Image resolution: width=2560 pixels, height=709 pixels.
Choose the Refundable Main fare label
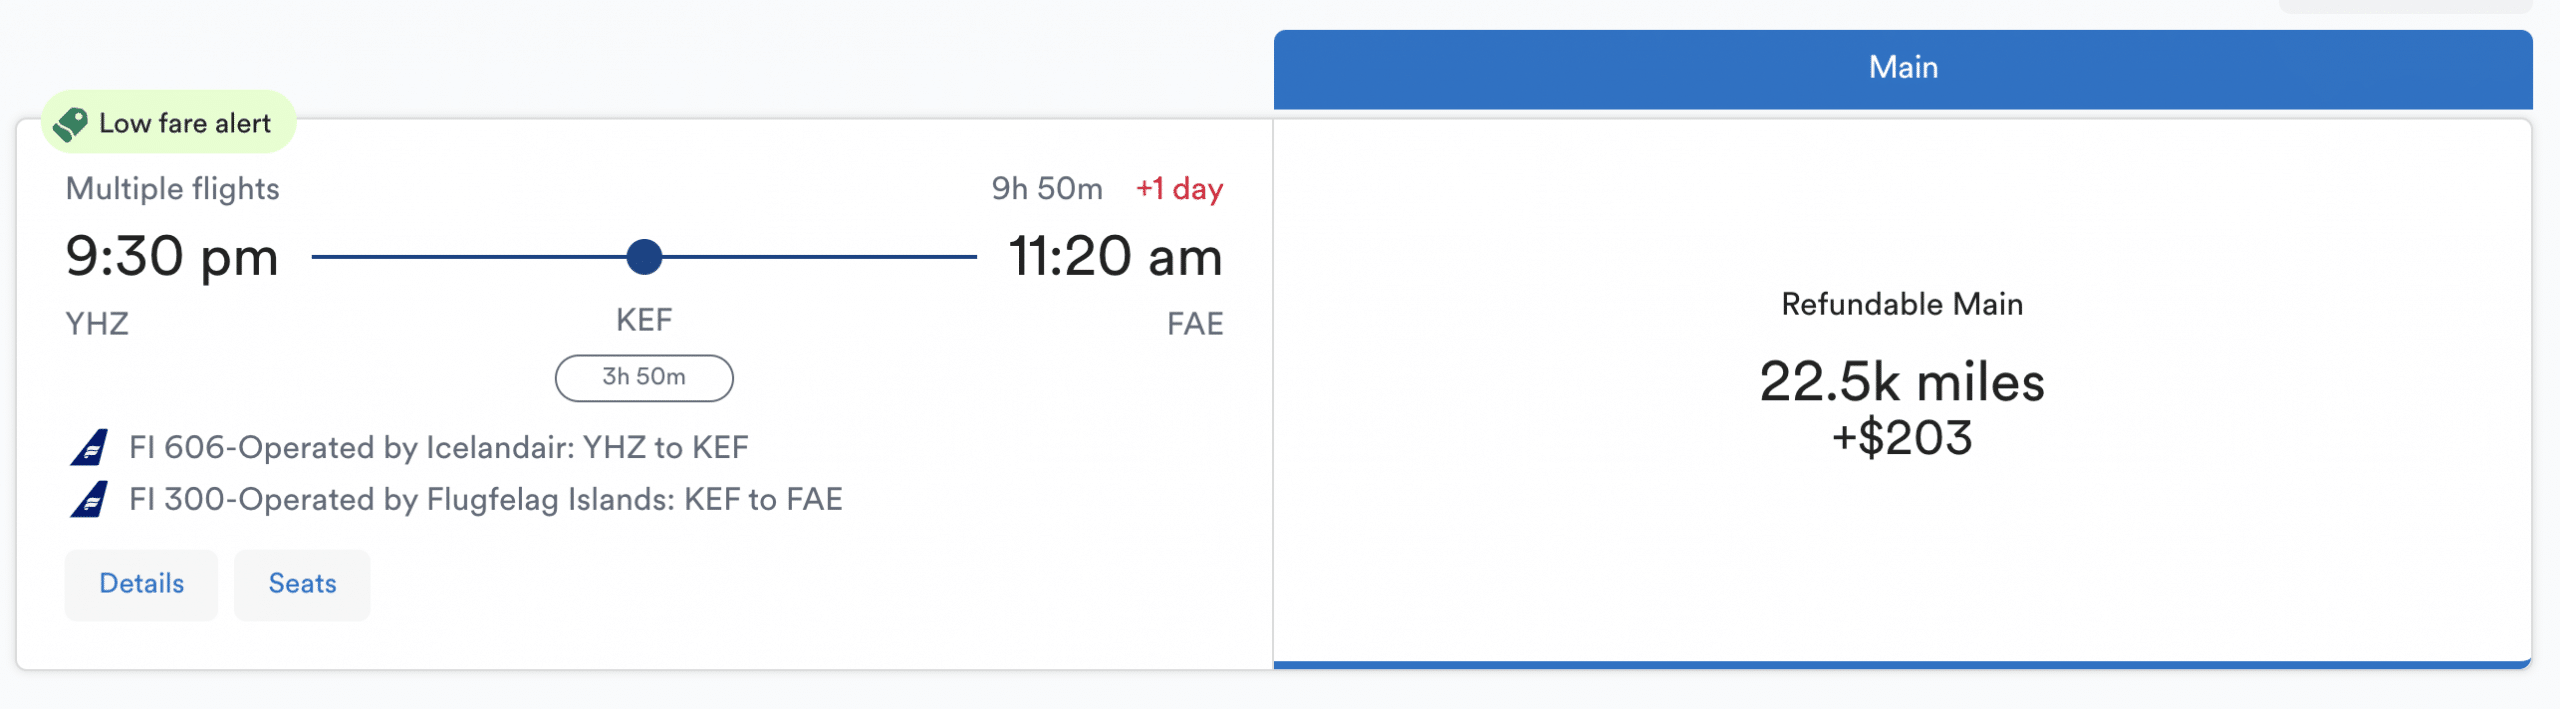point(1902,304)
